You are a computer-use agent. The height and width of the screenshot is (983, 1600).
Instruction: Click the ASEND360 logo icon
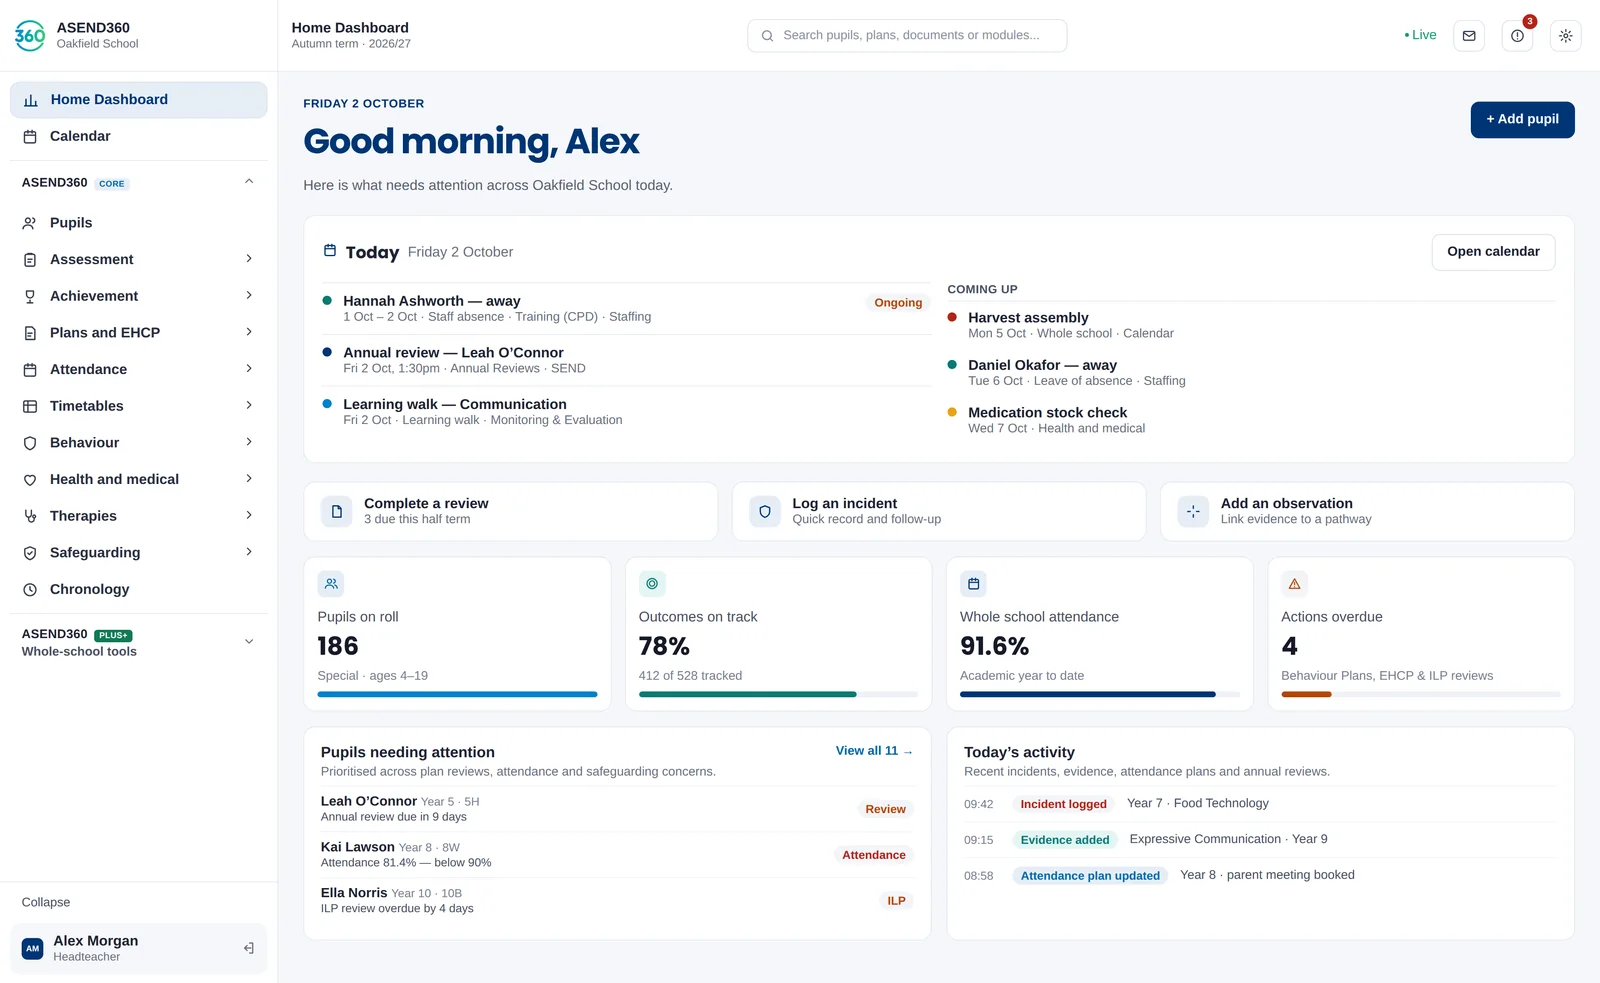click(x=30, y=35)
